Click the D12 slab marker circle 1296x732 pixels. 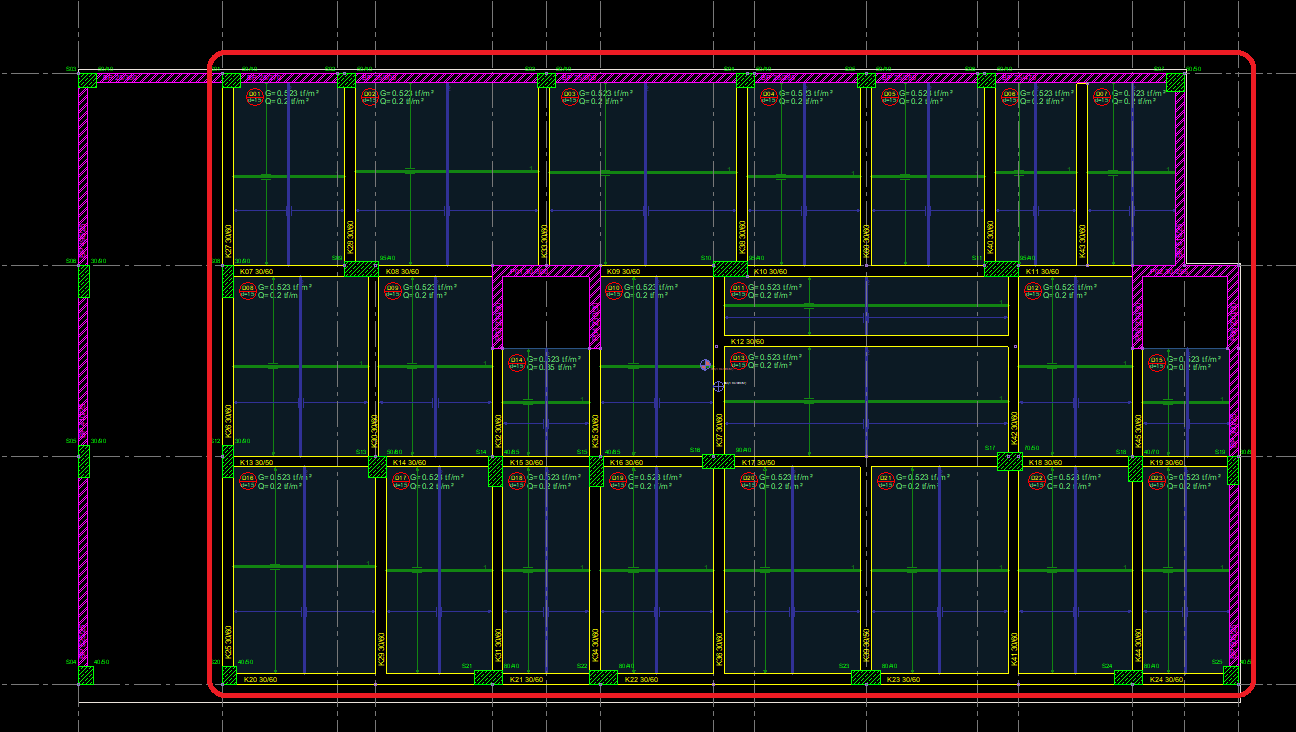coord(1034,291)
